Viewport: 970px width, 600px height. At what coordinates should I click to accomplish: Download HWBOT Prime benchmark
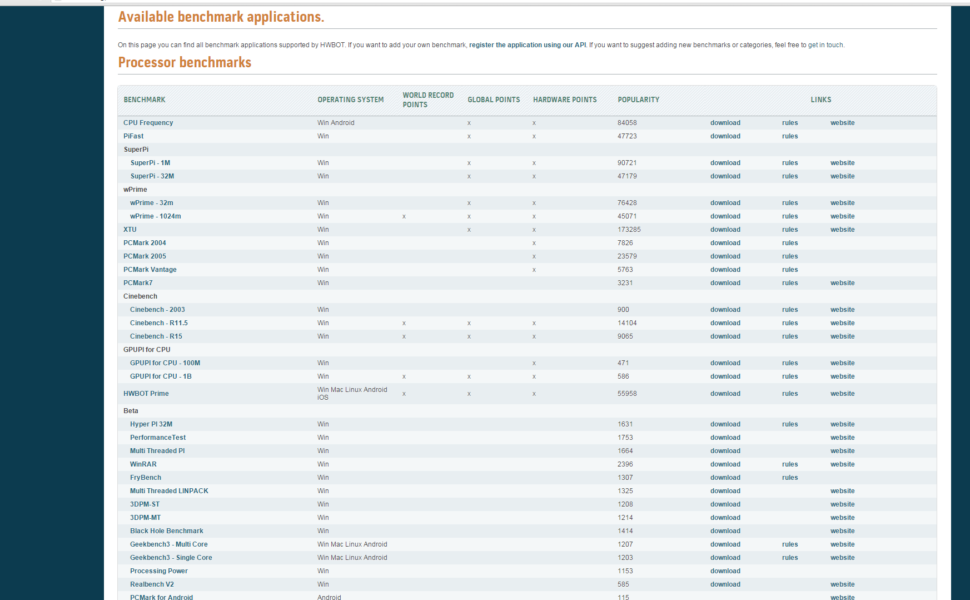725,393
